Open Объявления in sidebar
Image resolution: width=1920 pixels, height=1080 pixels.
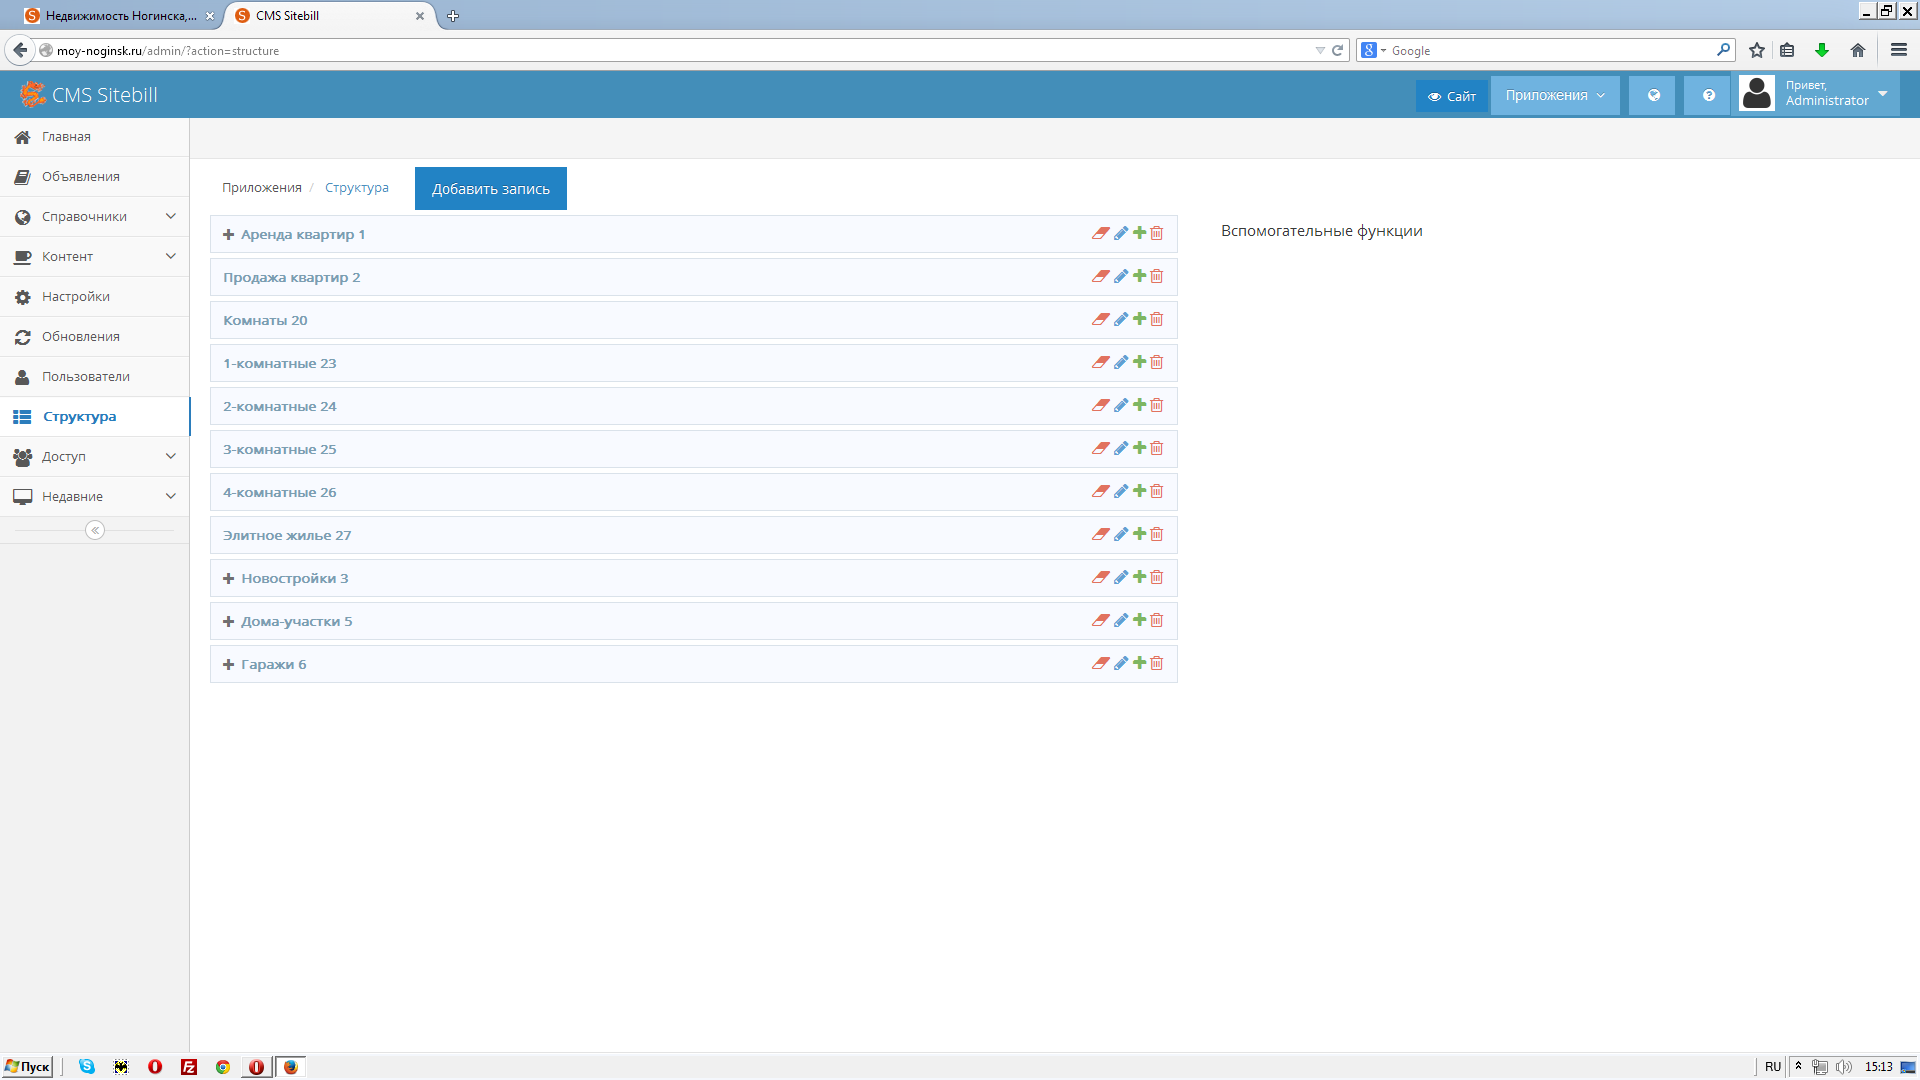pos(95,177)
